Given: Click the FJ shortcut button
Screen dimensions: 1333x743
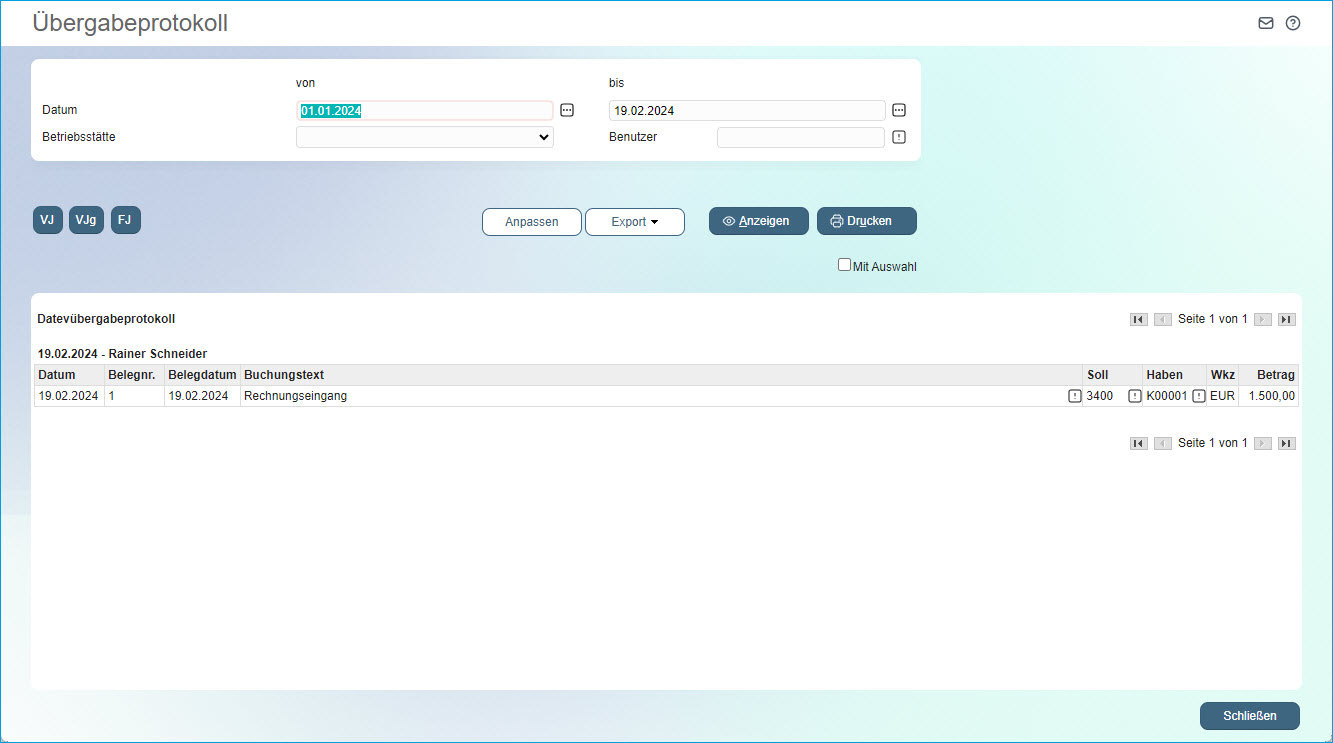Looking at the screenshot, I should (x=125, y=220).
